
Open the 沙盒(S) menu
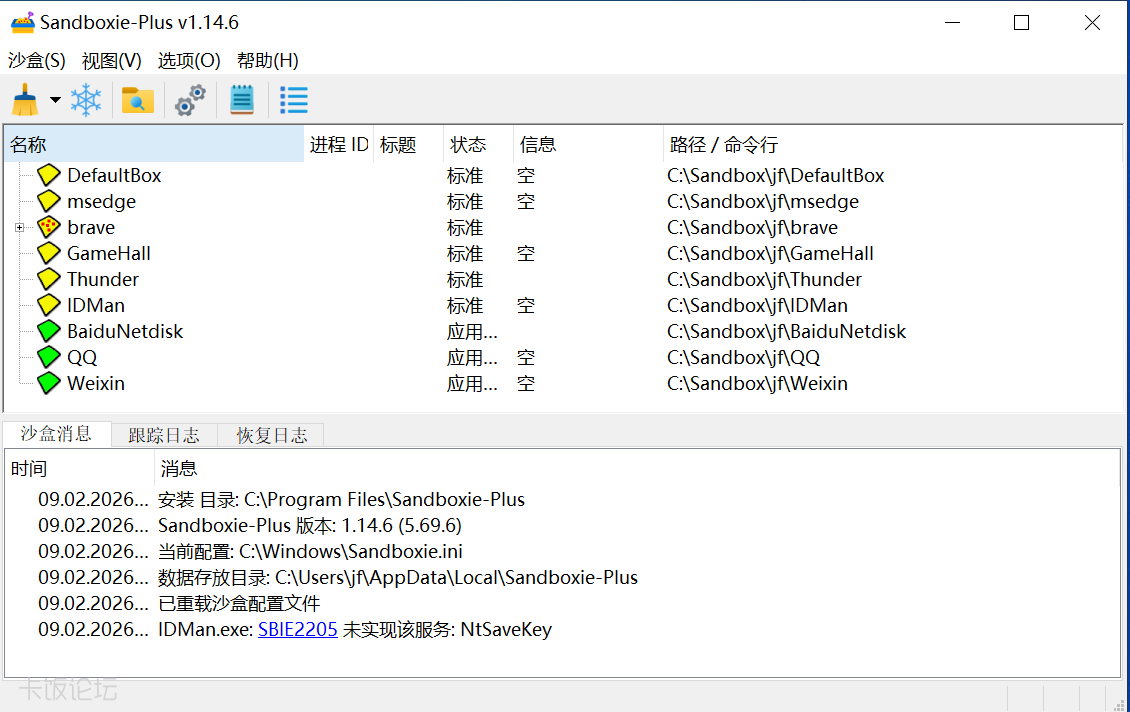(37, 60)
